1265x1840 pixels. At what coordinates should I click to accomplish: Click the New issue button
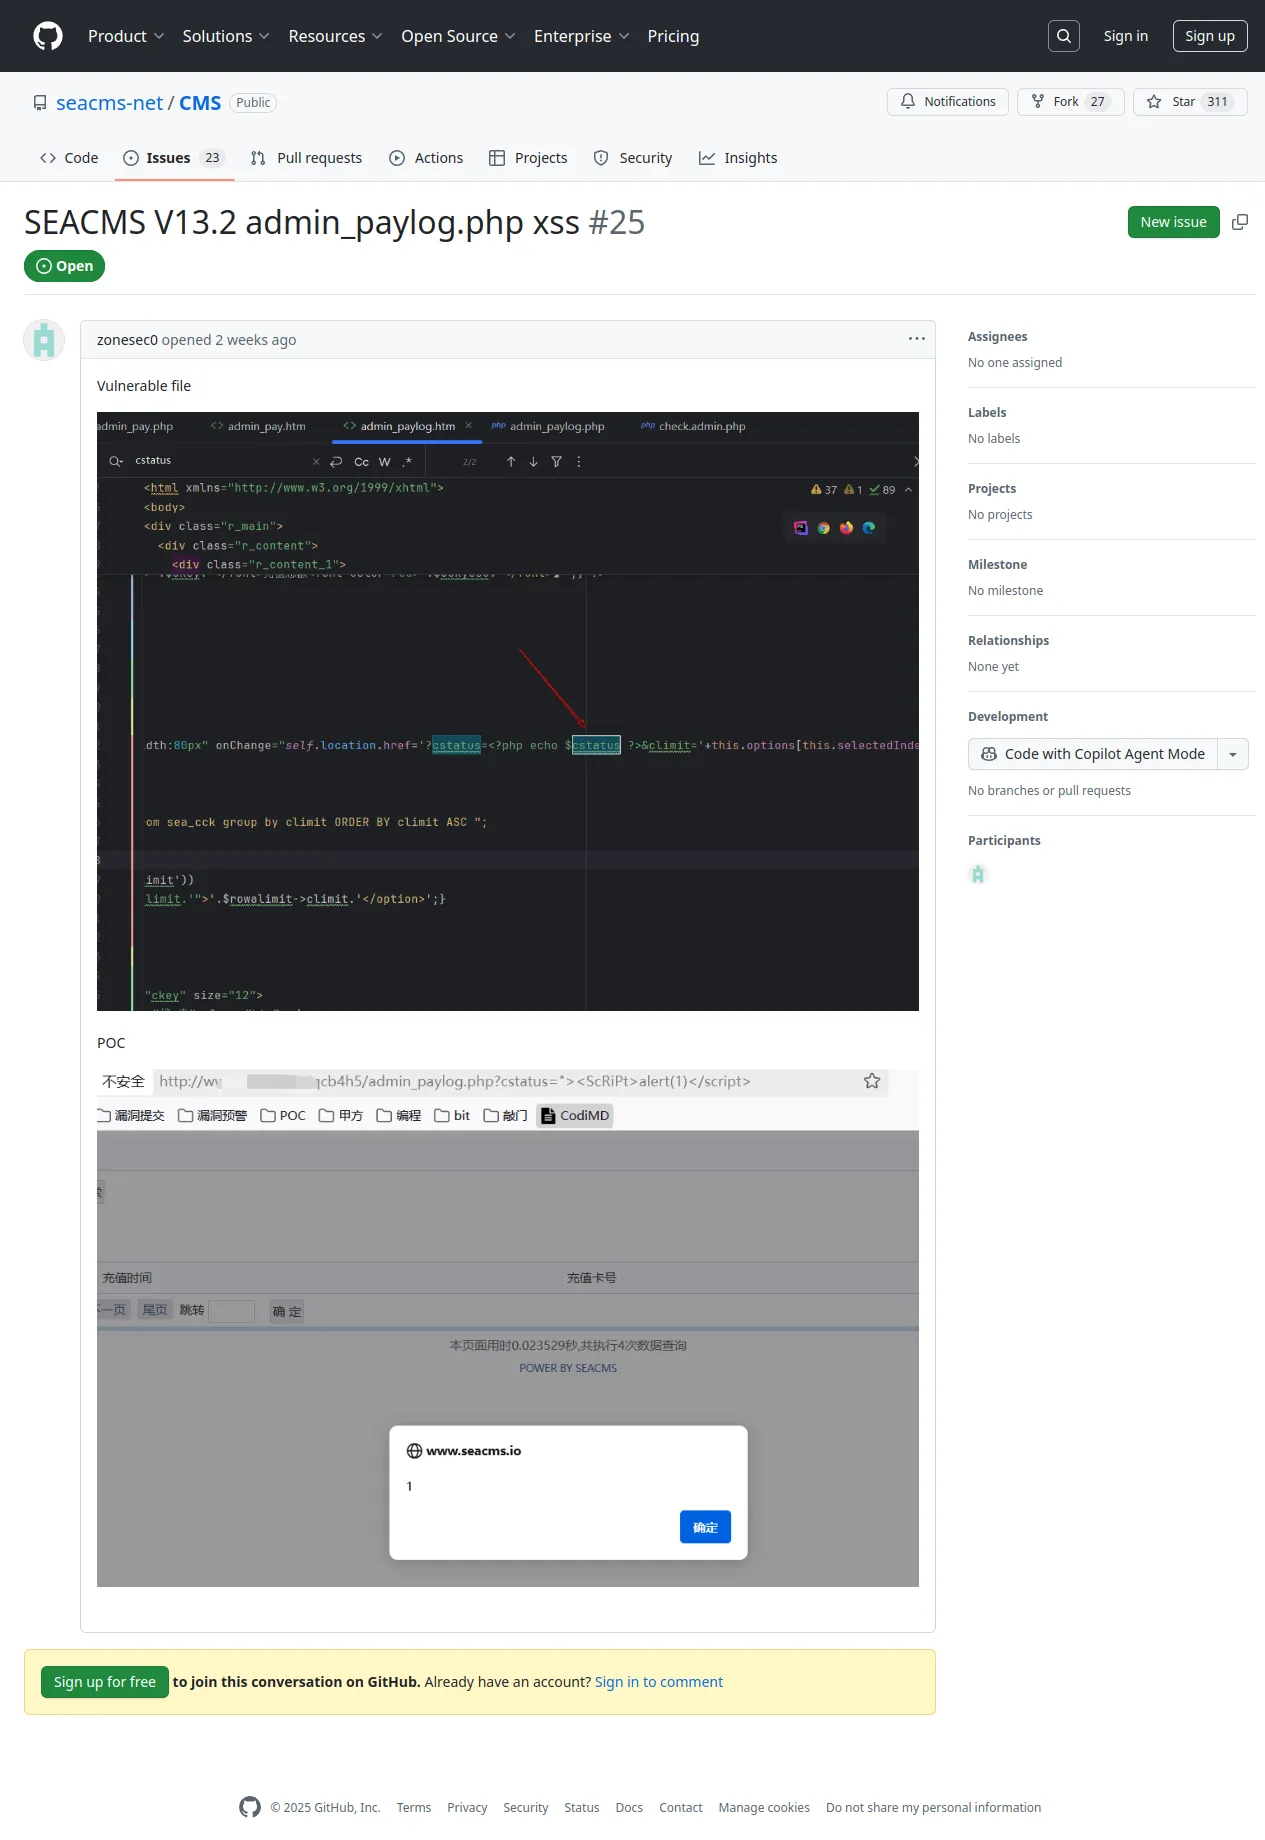(x=1174, y=222)
